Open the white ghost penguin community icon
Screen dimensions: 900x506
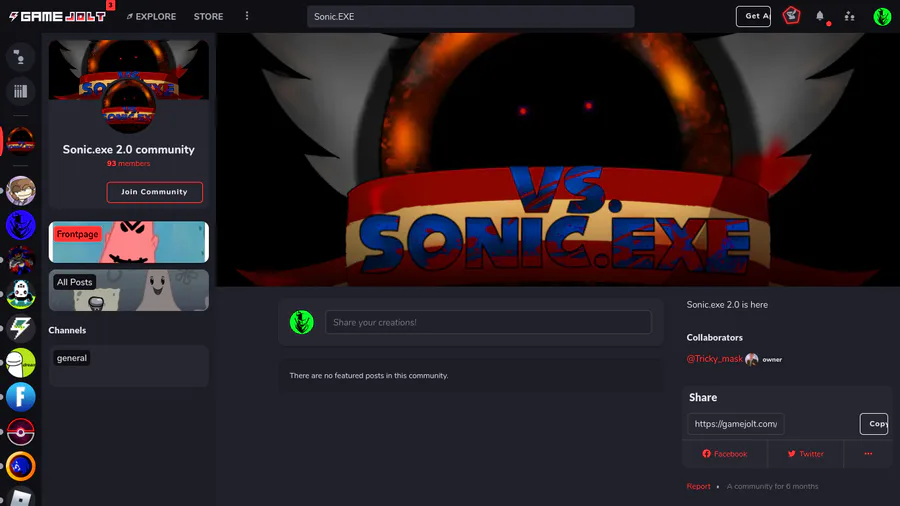pos(21,294)
